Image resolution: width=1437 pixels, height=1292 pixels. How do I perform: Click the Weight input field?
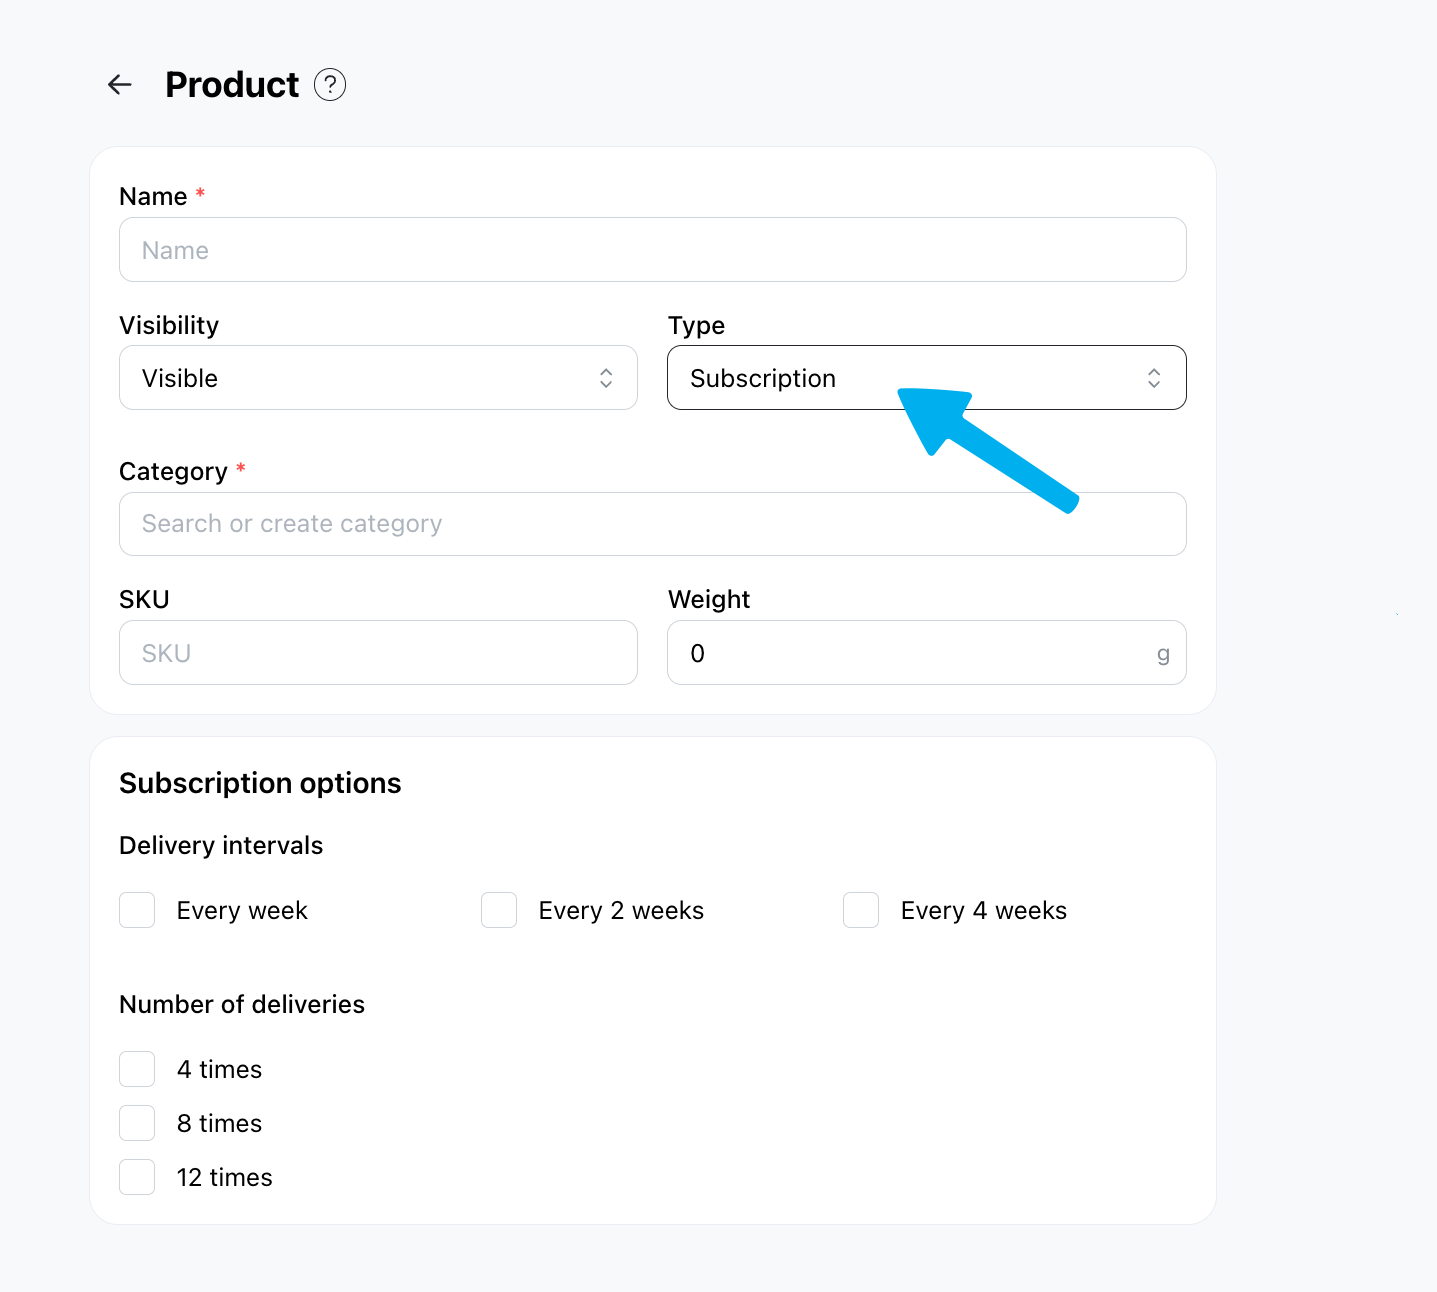[x=927, y=653]
